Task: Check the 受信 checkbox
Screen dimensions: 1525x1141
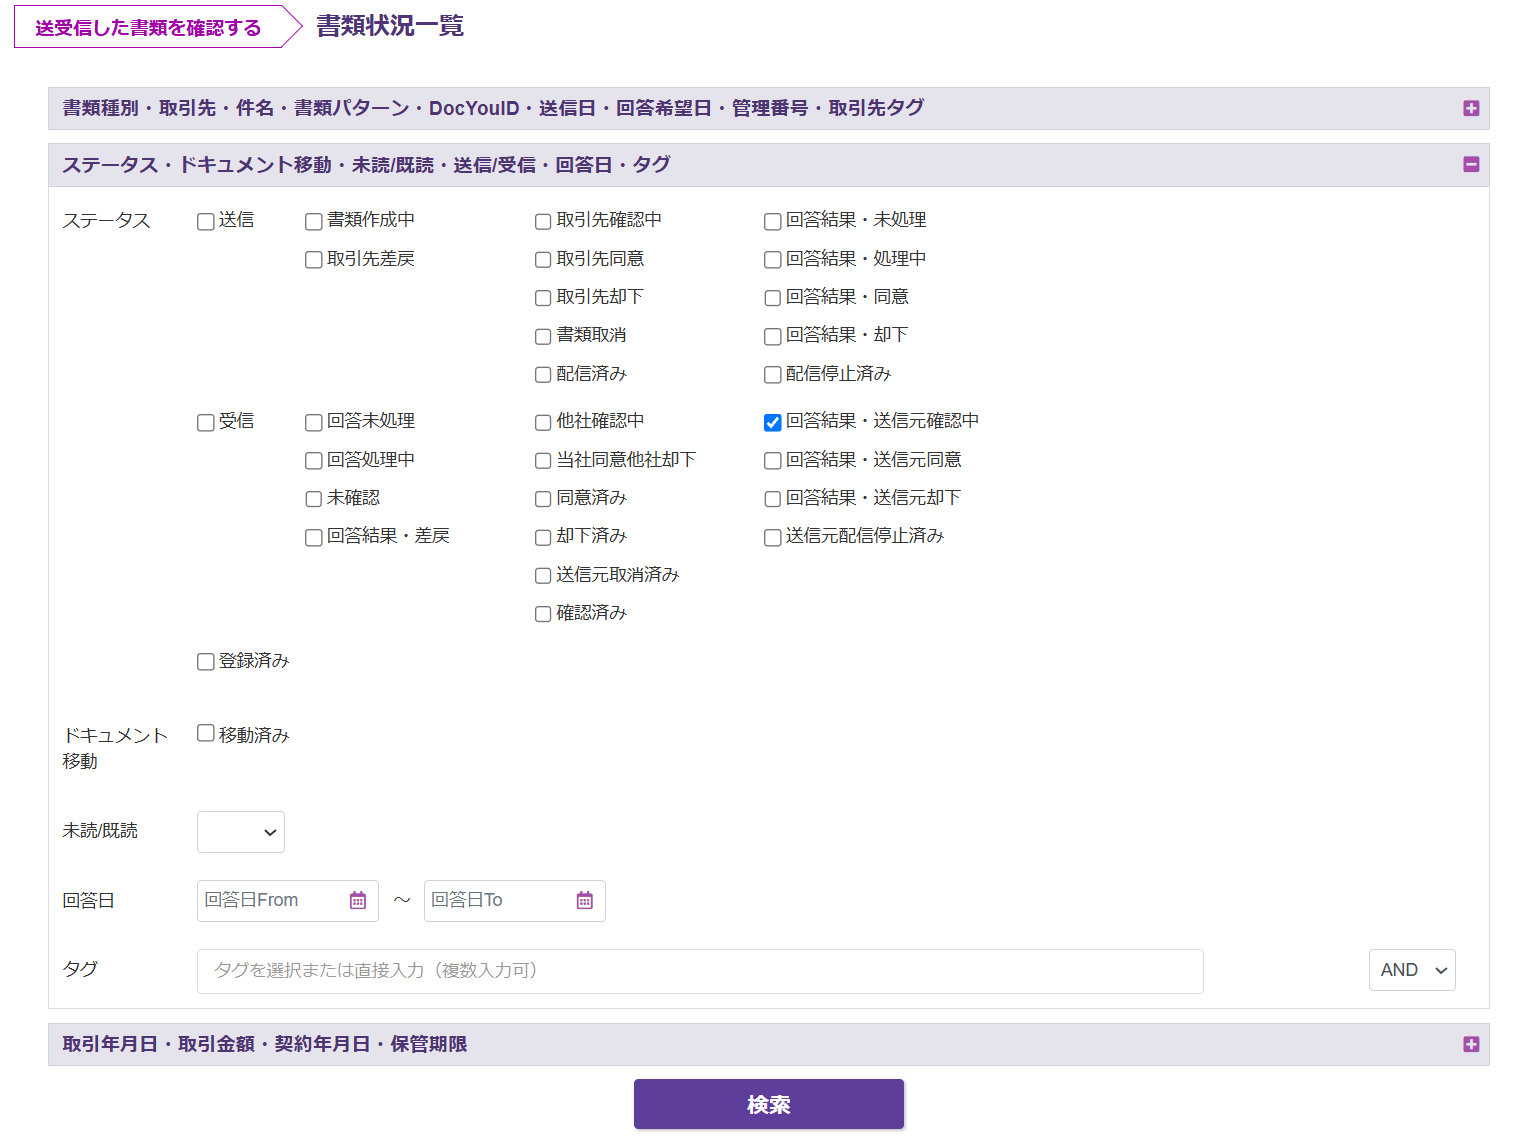Action: 206,422
